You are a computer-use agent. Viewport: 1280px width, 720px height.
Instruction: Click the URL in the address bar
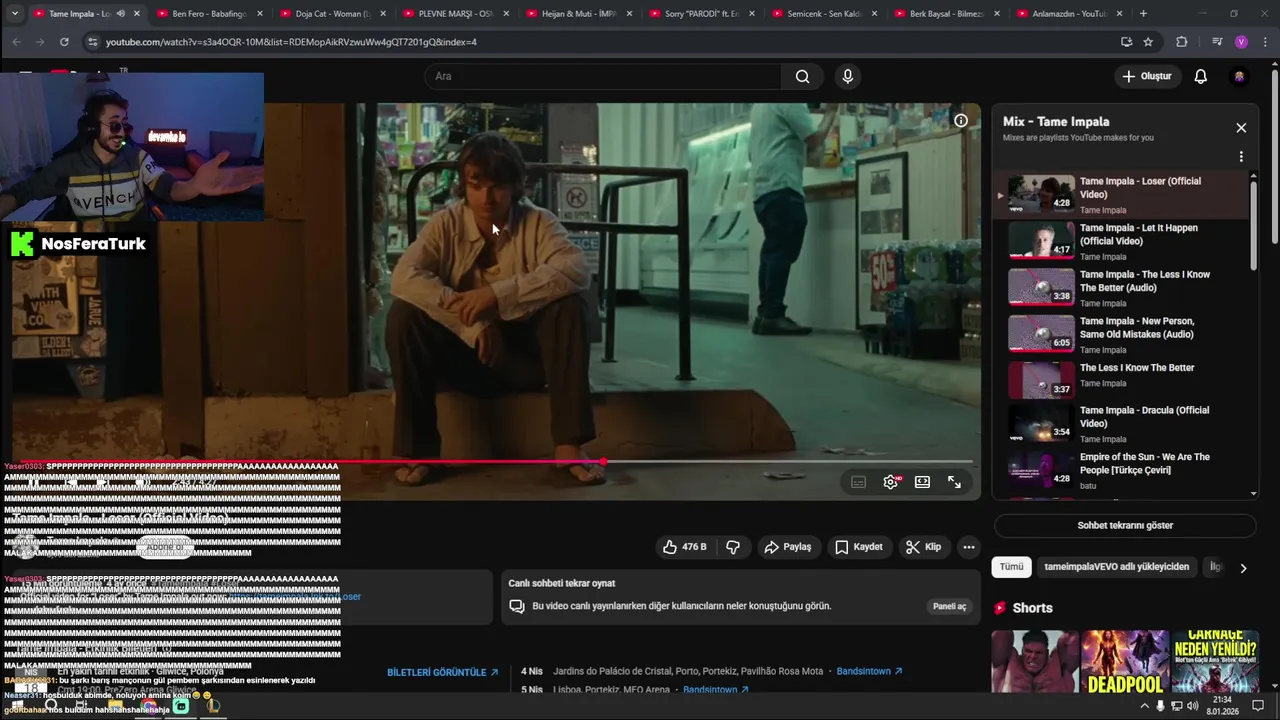coord(291,42)
